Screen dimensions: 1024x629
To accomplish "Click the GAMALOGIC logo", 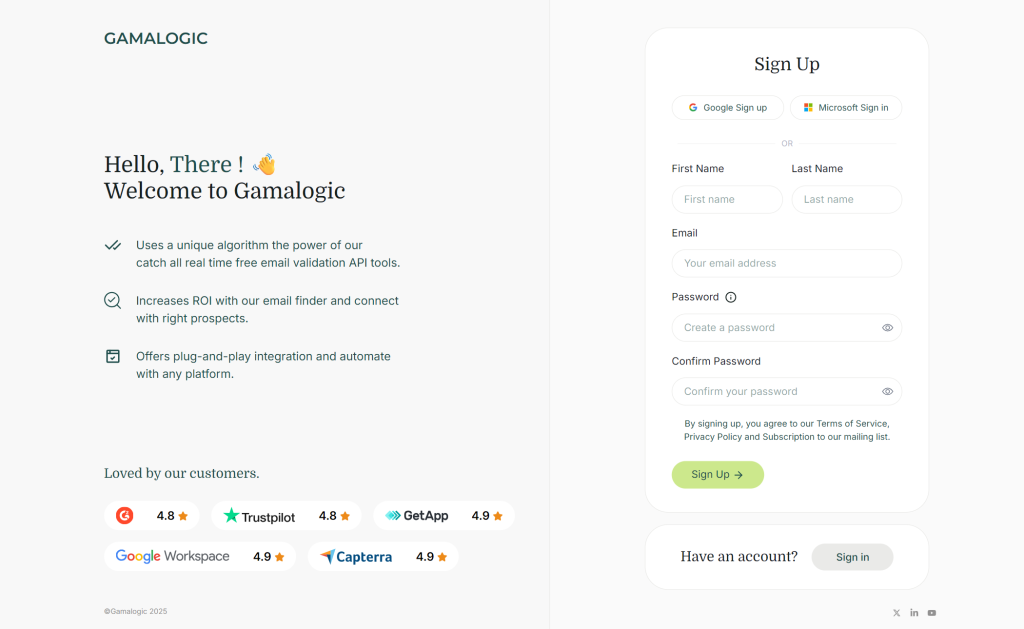I will pos(156,39).
